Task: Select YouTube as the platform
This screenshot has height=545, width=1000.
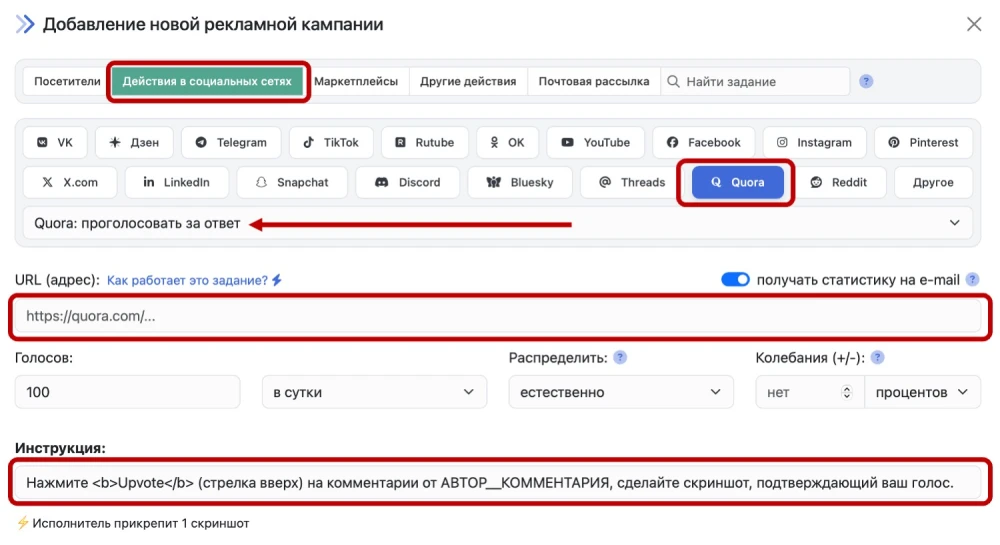Action: pos(596,142)
